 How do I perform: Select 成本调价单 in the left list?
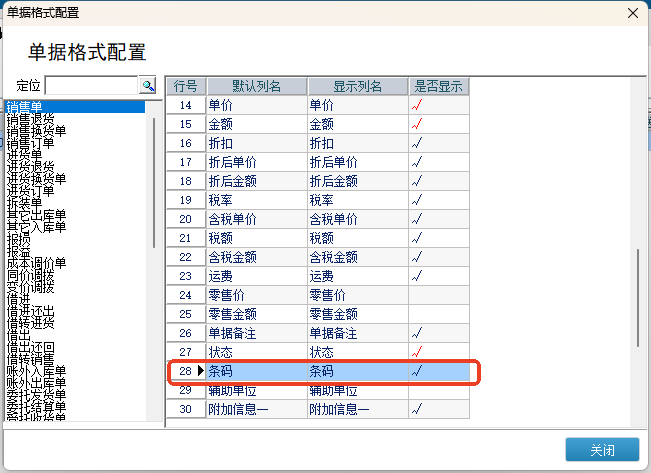coord(36,263)
